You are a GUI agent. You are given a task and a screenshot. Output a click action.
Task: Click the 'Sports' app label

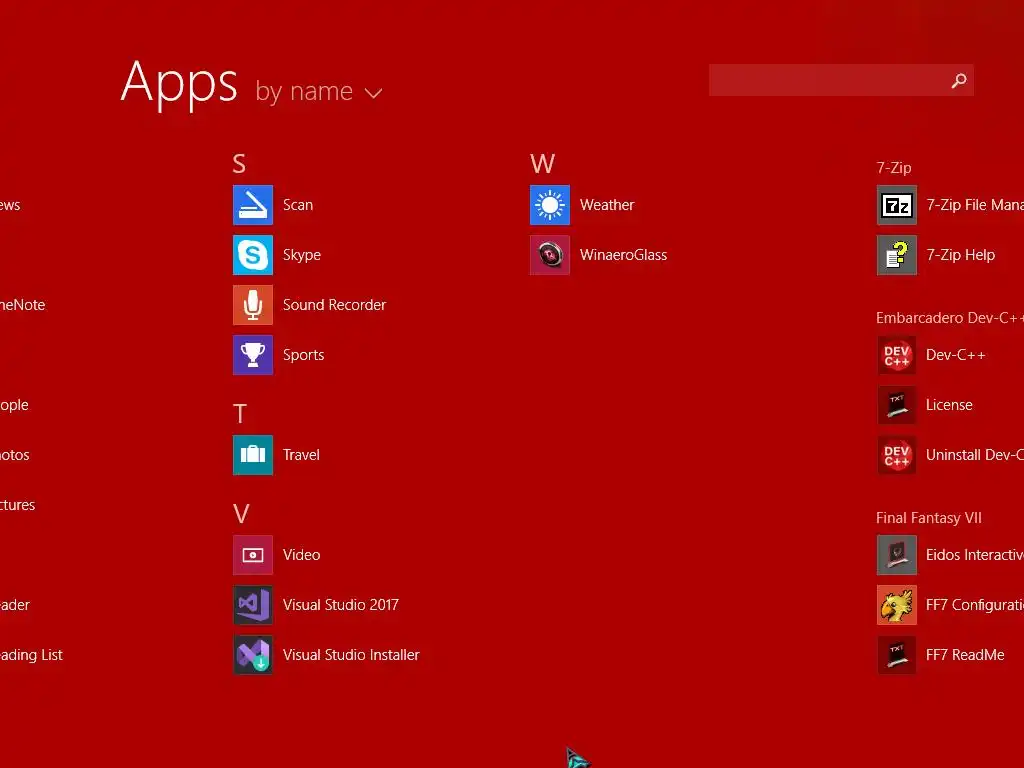(304, 355)
